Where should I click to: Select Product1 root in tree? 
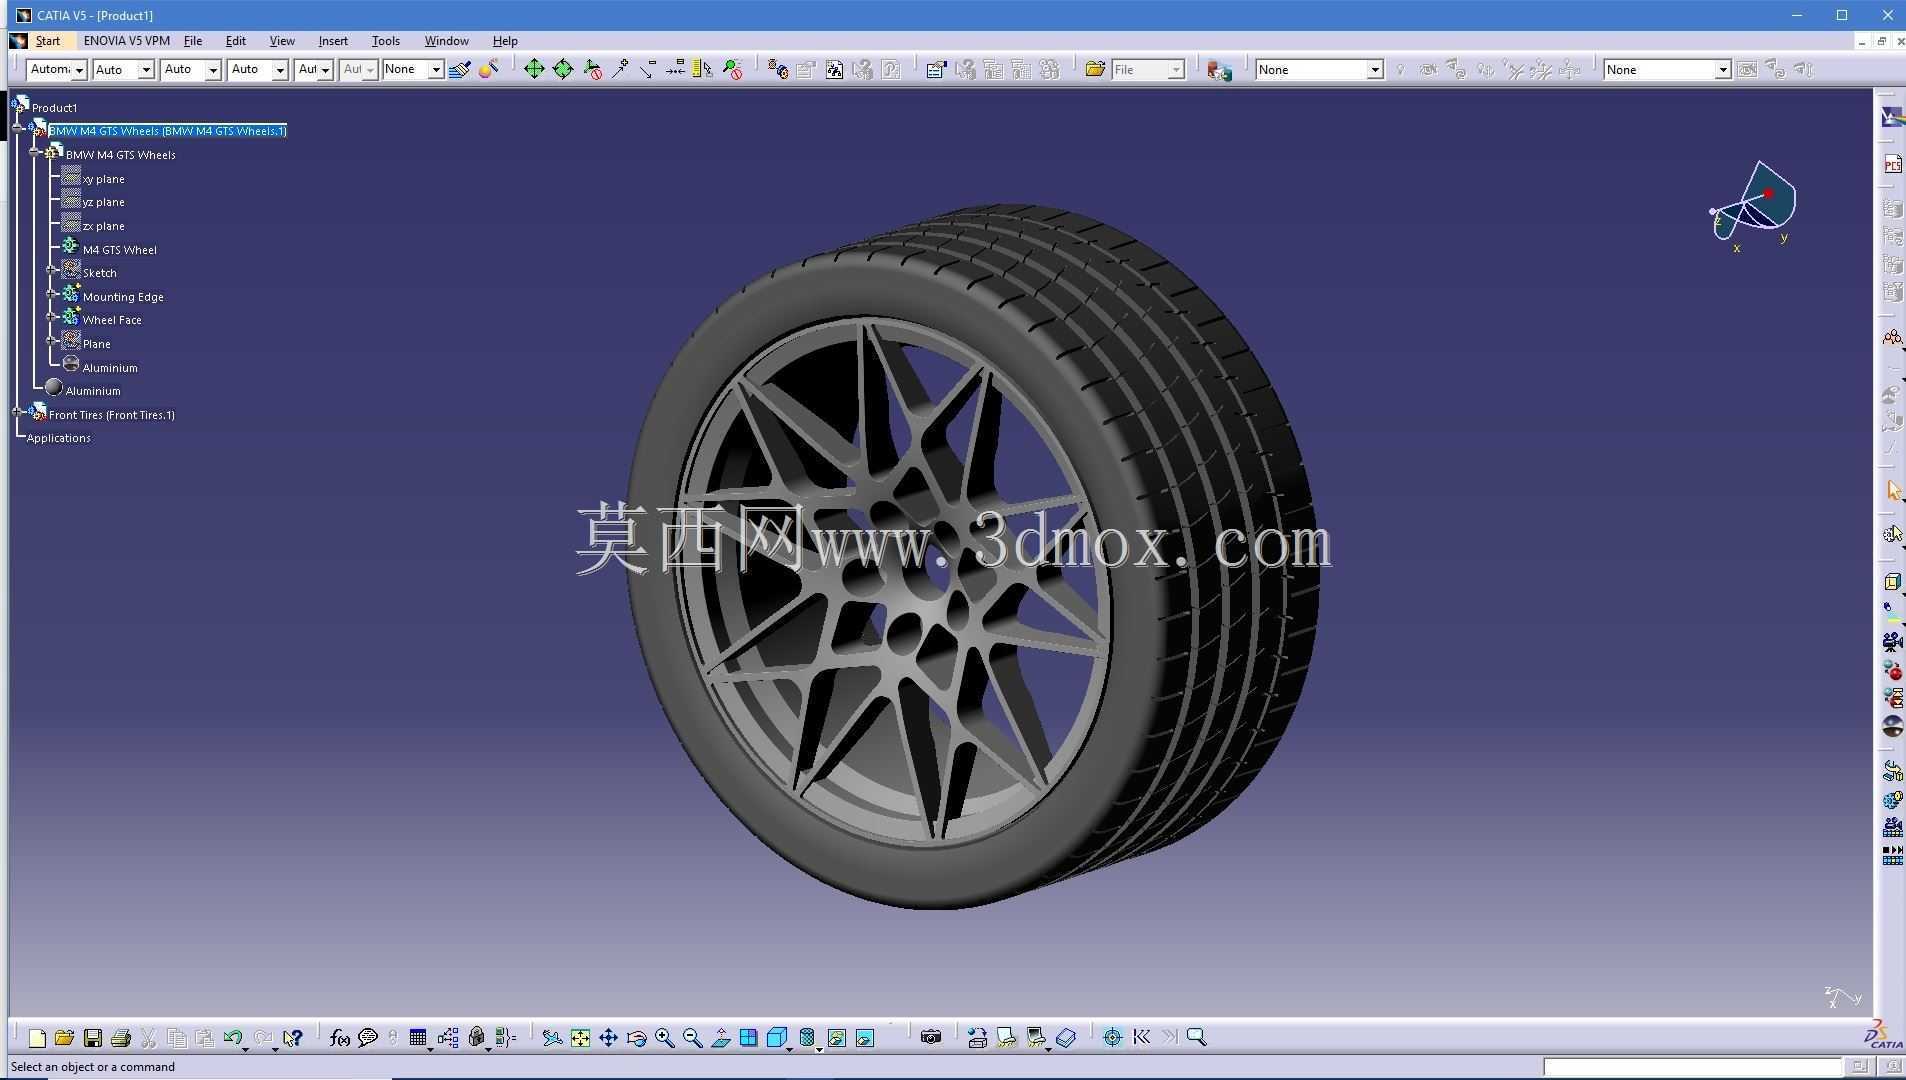(54, 108)
